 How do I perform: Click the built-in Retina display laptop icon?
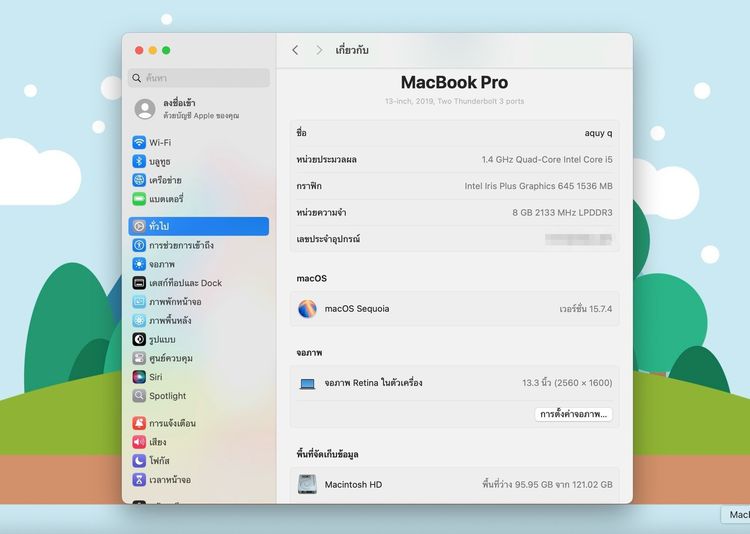click(x=307, y=383)
